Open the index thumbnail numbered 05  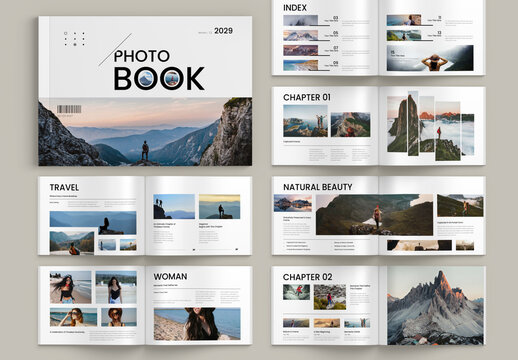[300, 35]
